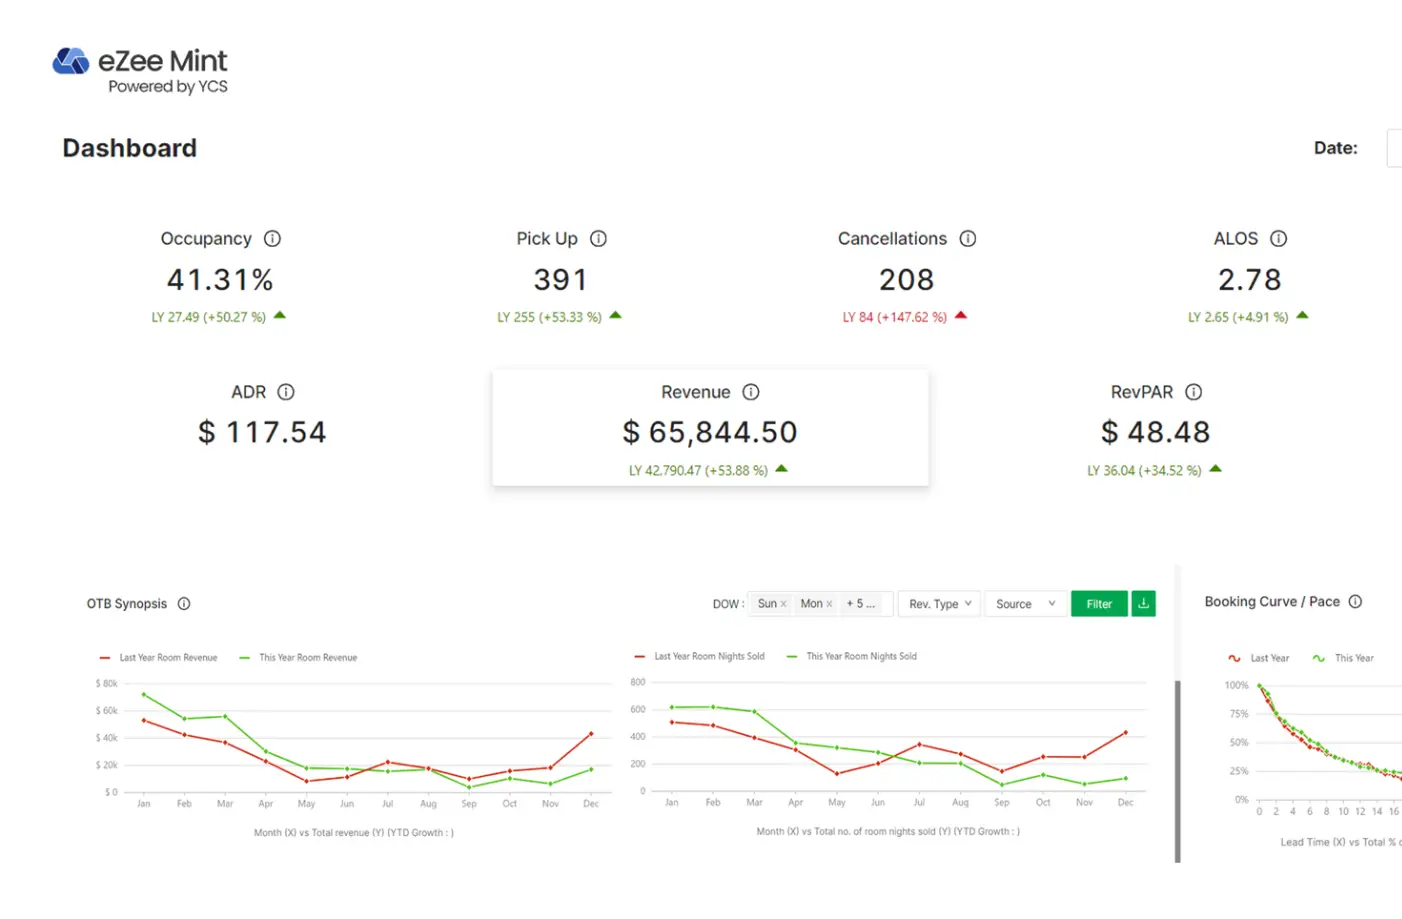
Task: Remove the Sun tag from DOW filter
Action: click(x=783, y=604)
